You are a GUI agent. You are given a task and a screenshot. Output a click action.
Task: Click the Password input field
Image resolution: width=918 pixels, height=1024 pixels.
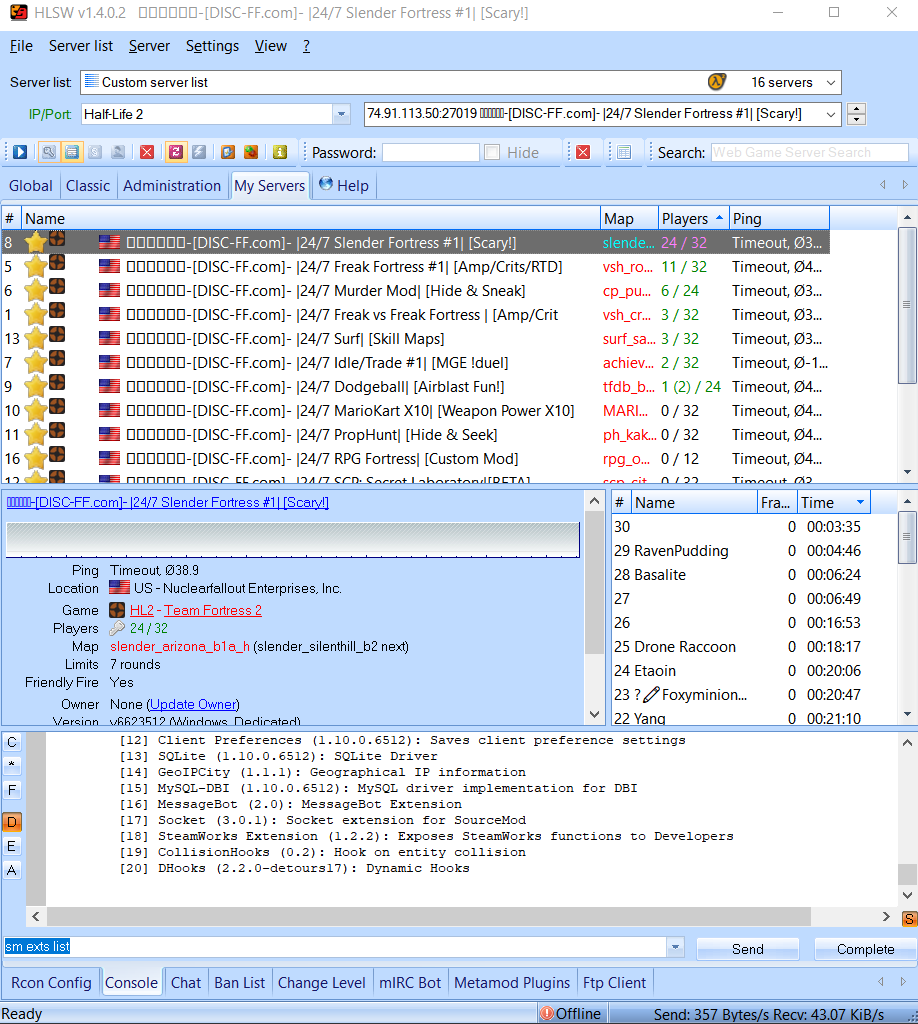pos(431,152)
